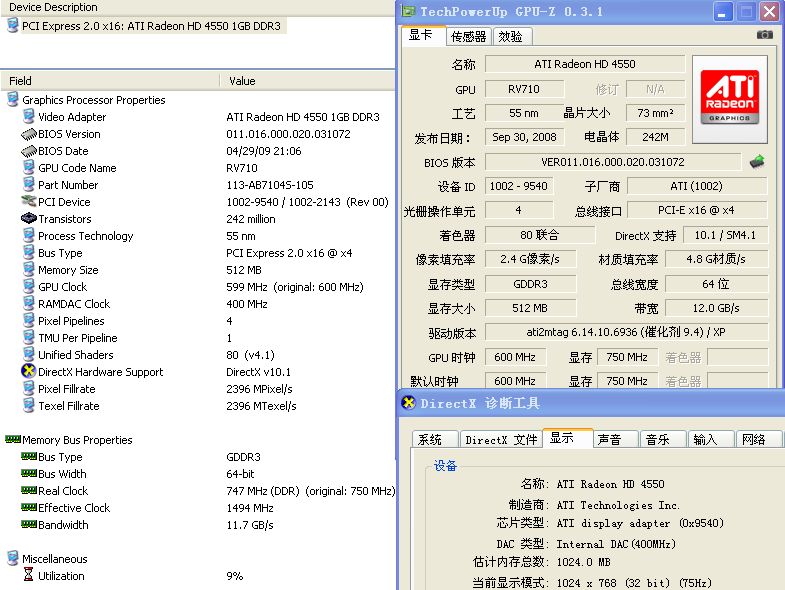Close the GPU-Z window
Screen dimensions: 785x590
[x=769, y=12]
